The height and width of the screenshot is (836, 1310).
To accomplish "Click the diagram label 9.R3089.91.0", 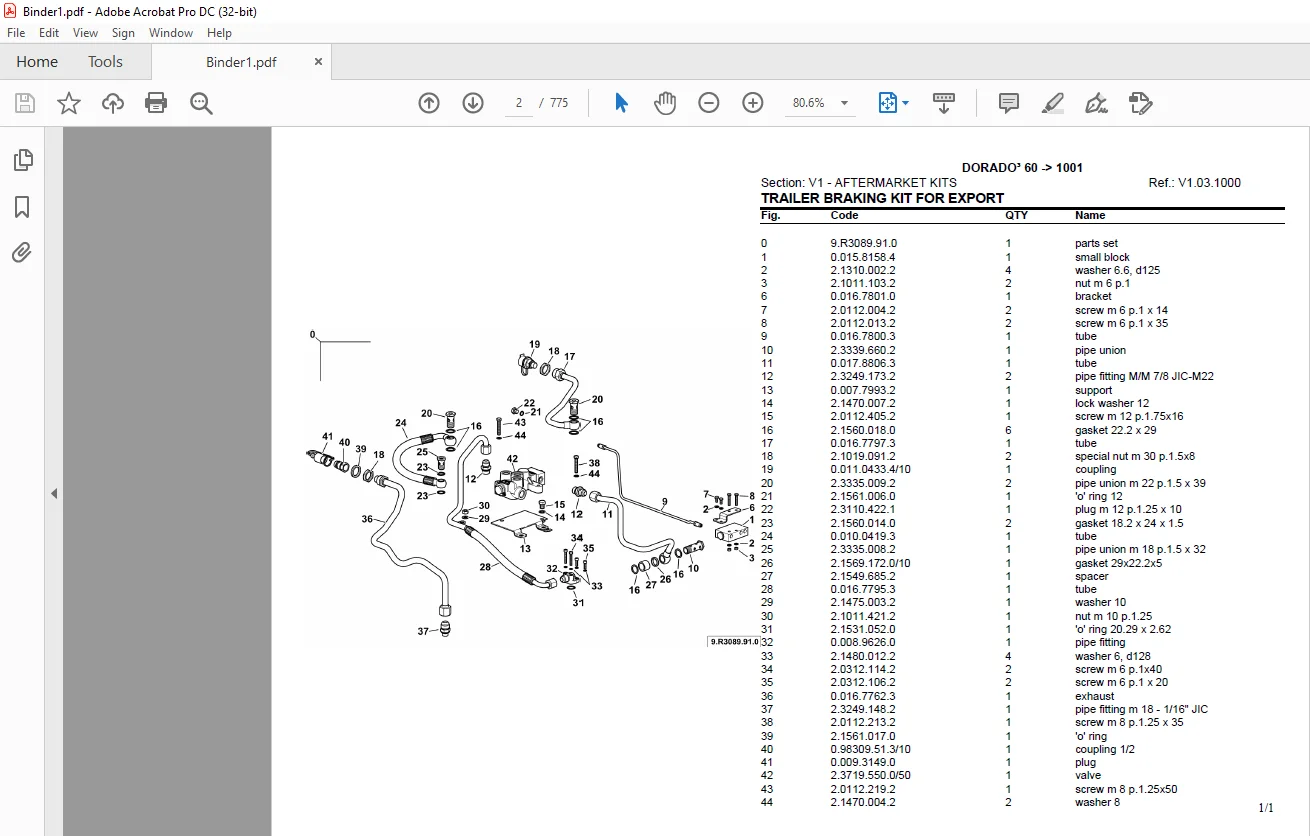I will [734, 641].
